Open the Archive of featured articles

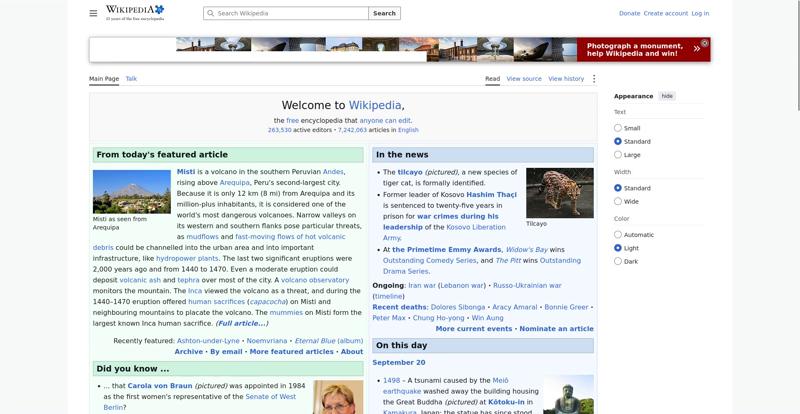pos(188,352)
